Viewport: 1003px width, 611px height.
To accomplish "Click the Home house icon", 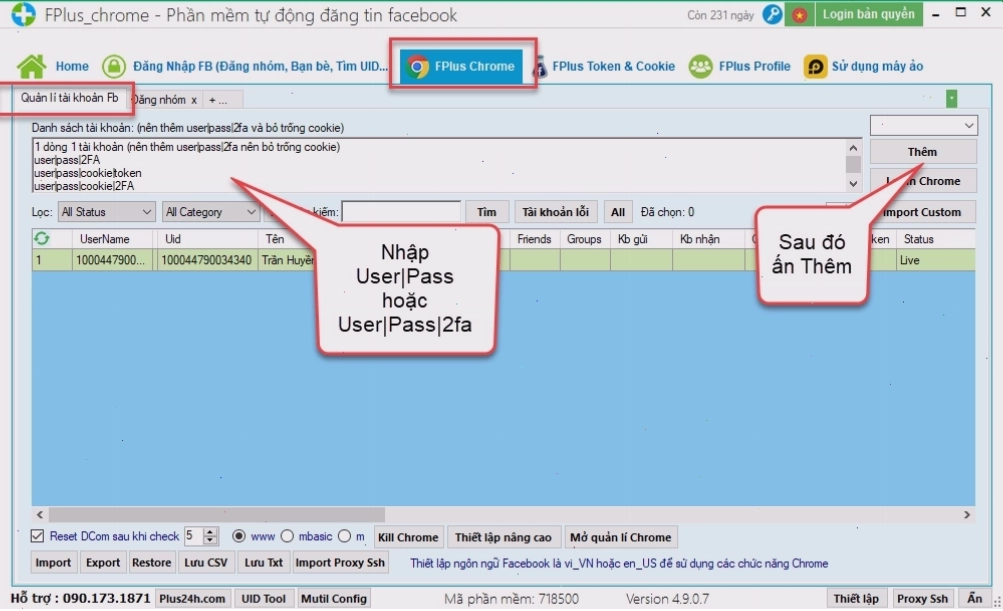I will 31,66.
